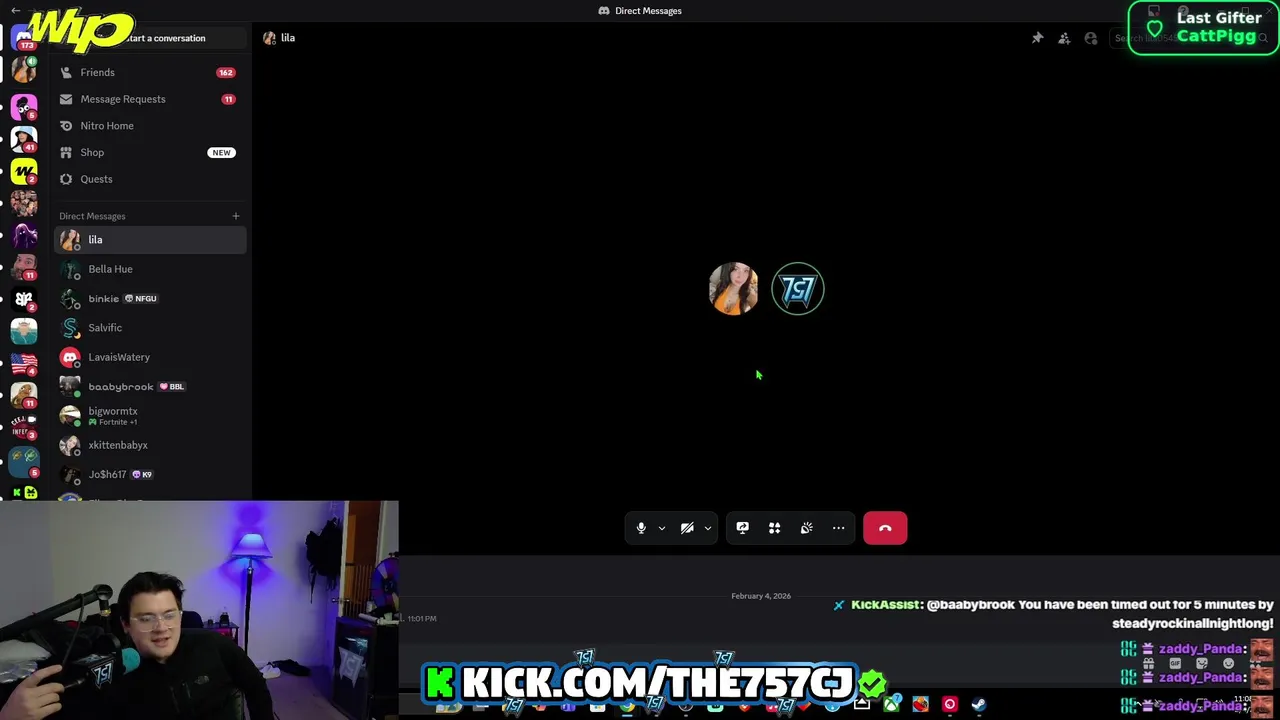
Task: Open Xbox app in taskbar
Action: click(x=891, y=705)
